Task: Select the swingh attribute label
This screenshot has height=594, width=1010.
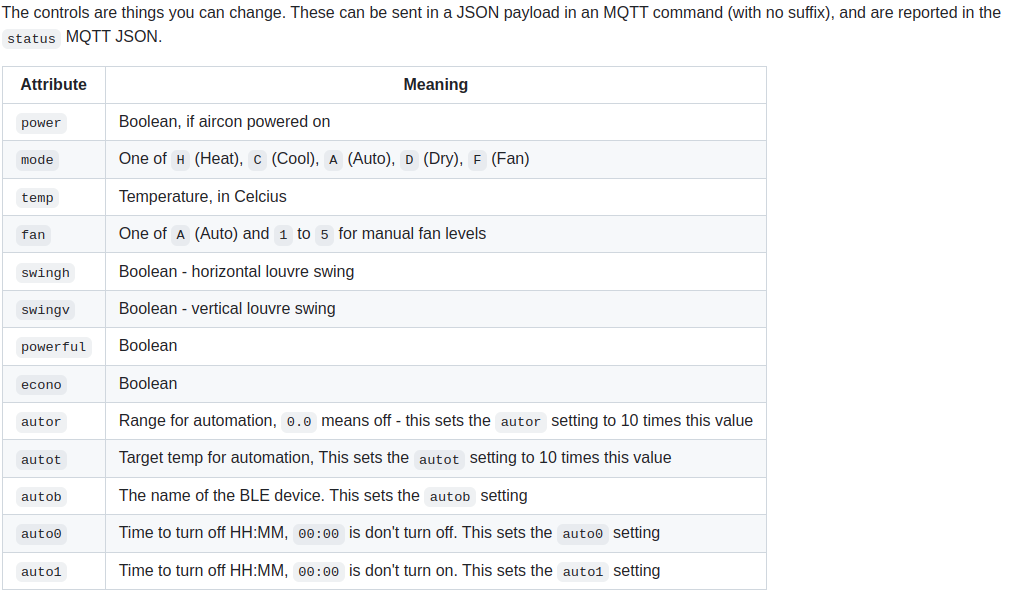Action: pyautogui.click(x=45, y=273)
